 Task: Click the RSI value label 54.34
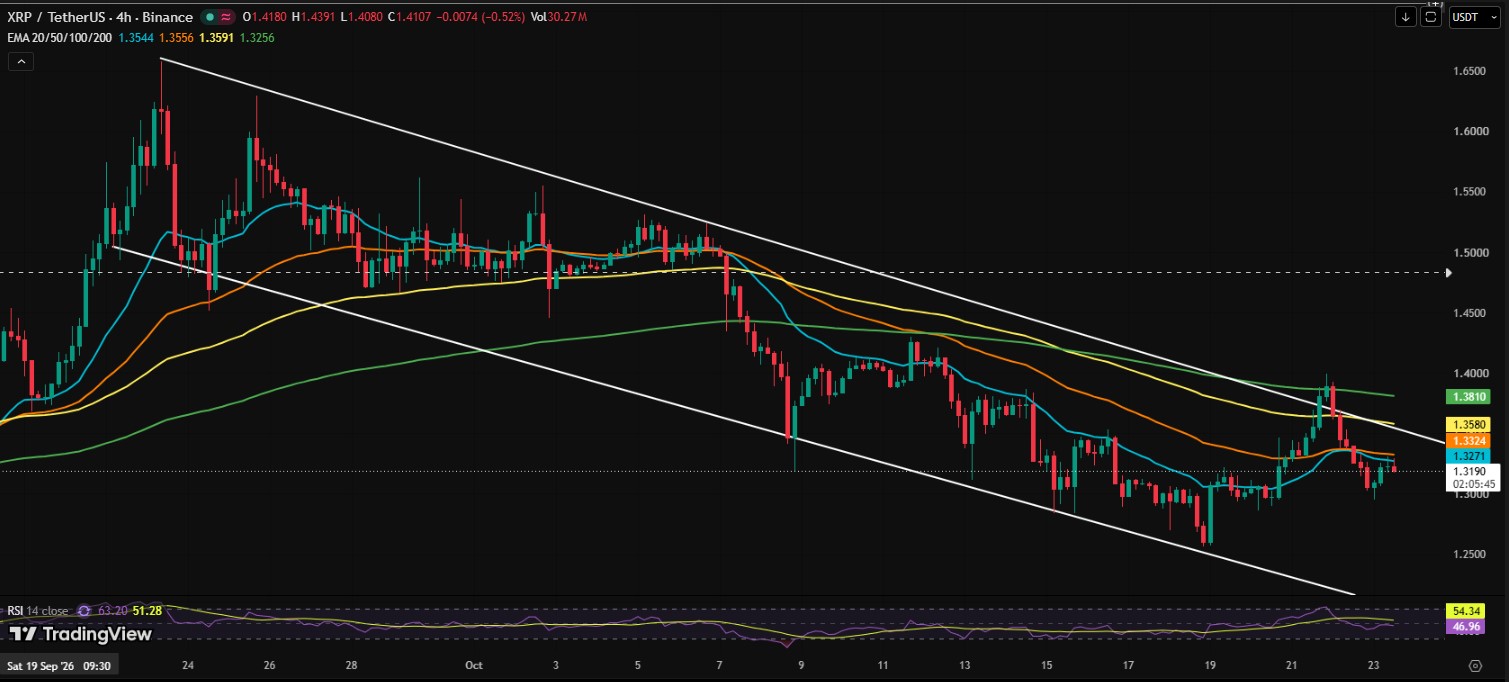(1465, 611)
